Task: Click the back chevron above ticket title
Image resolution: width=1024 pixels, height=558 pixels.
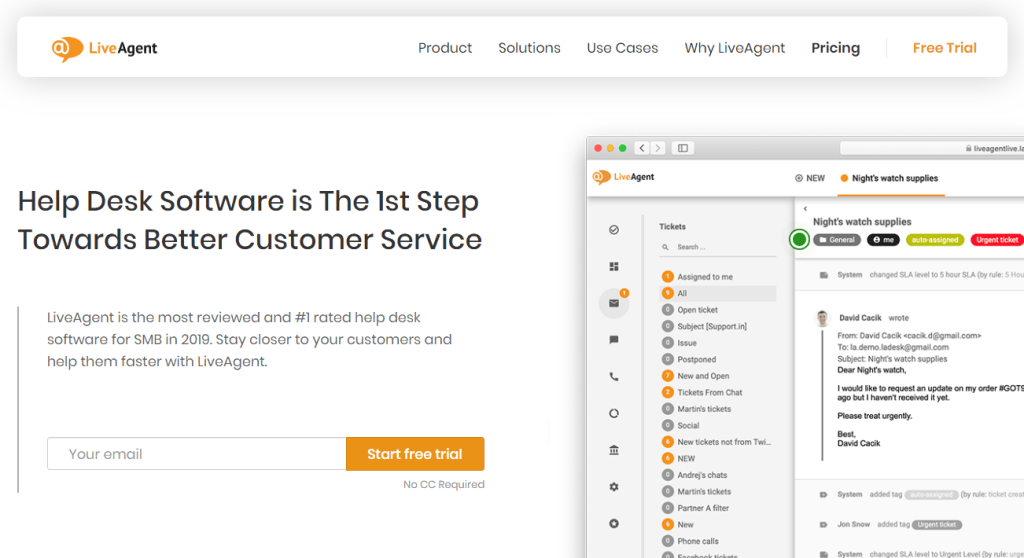Action: click(805, 208)
